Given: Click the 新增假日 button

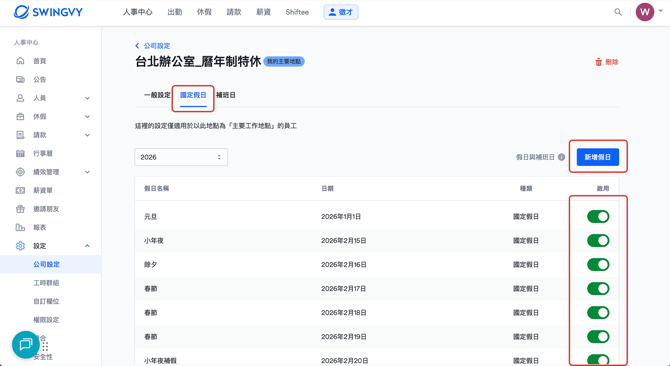Looking at the screenshot, I should (598, 157).
